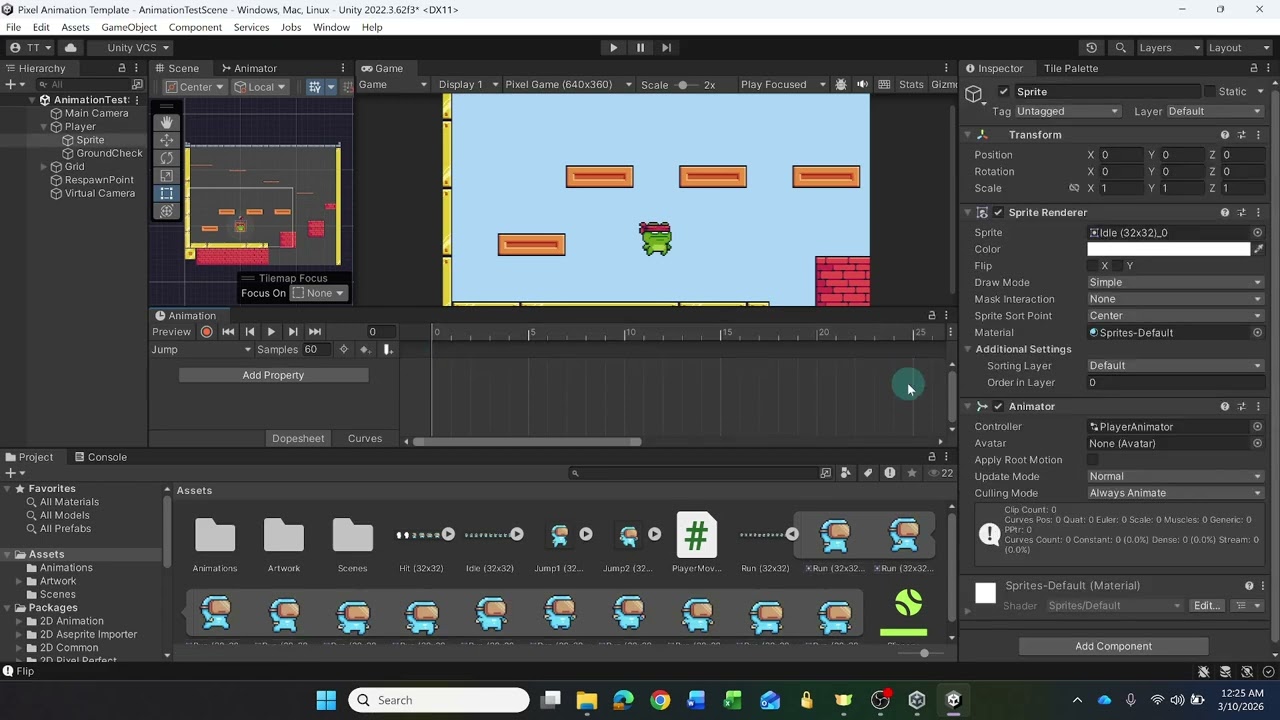
Task: Select the Move tool in Scene
Action: pyautogui.click(x=166, y=140)
